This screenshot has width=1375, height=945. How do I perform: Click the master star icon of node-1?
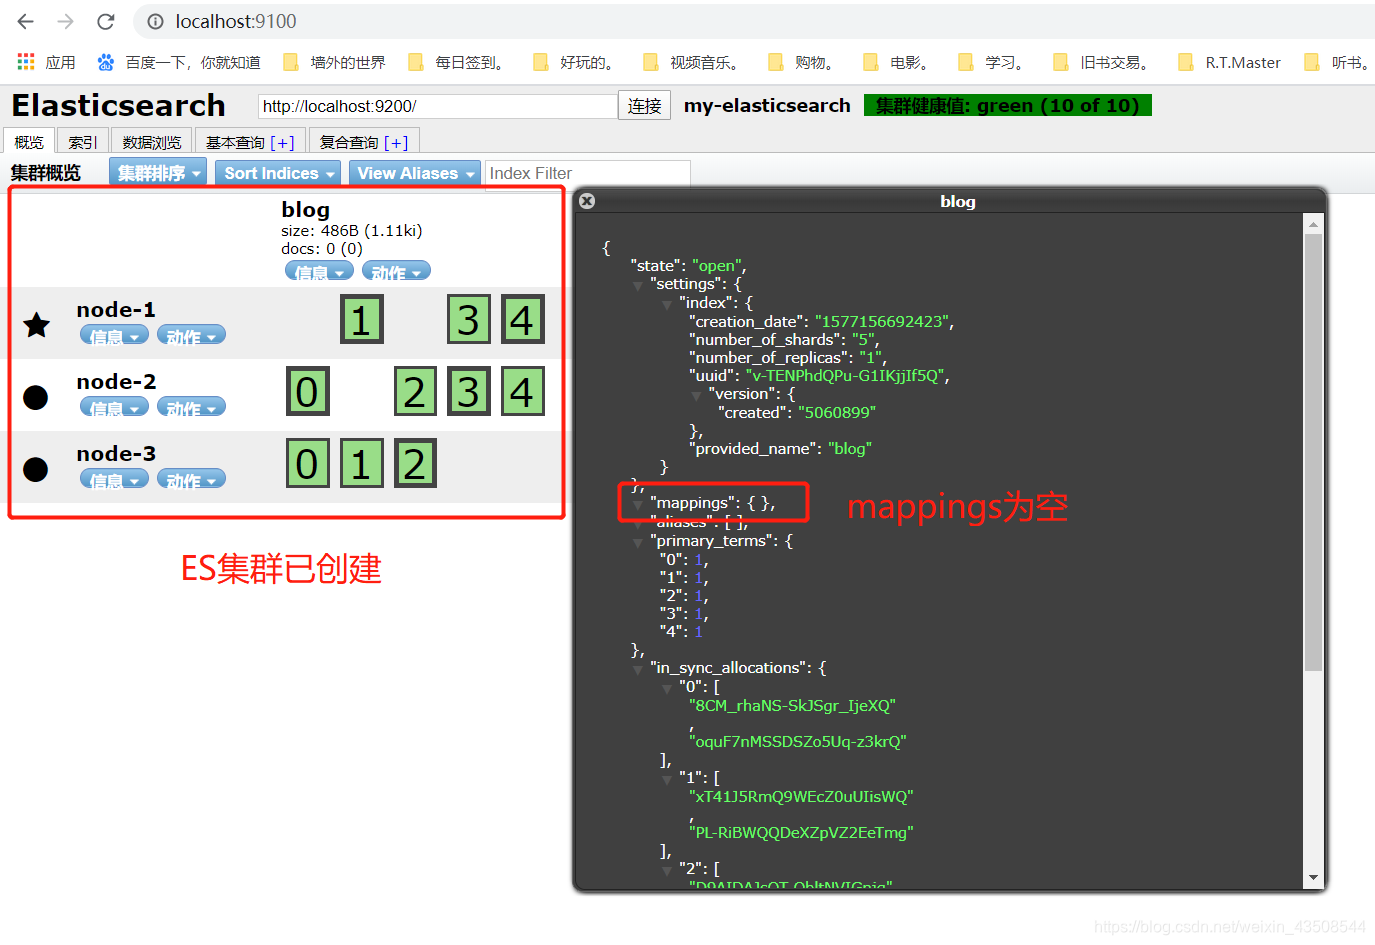37,324
